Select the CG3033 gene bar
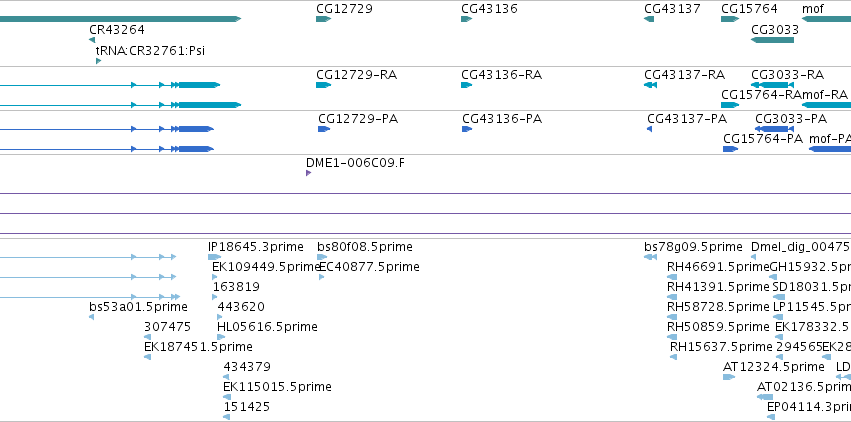 coord(772,40)
